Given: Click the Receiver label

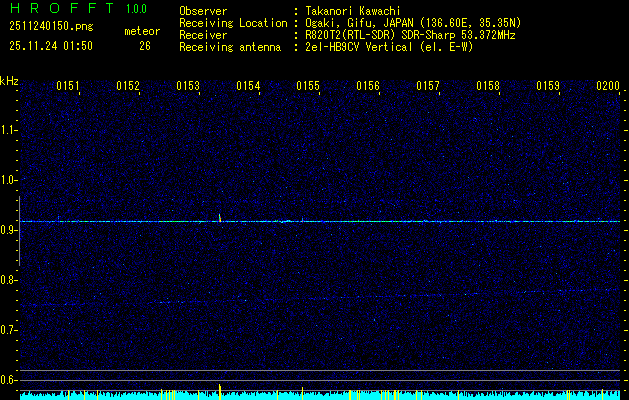Looking at the screenshot, I should coord(203,35).
